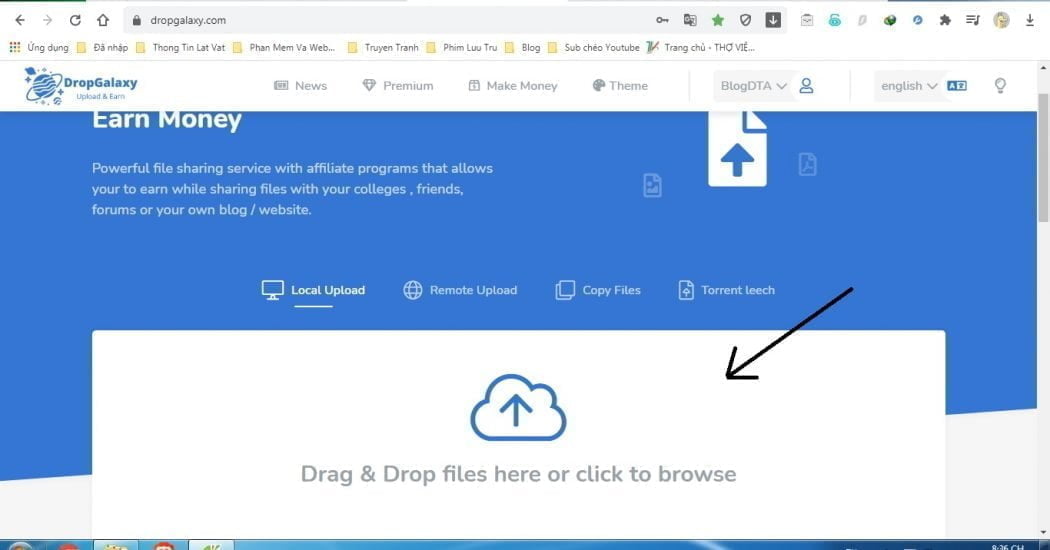Switch to the Torrent leech tab

(727, 290)
